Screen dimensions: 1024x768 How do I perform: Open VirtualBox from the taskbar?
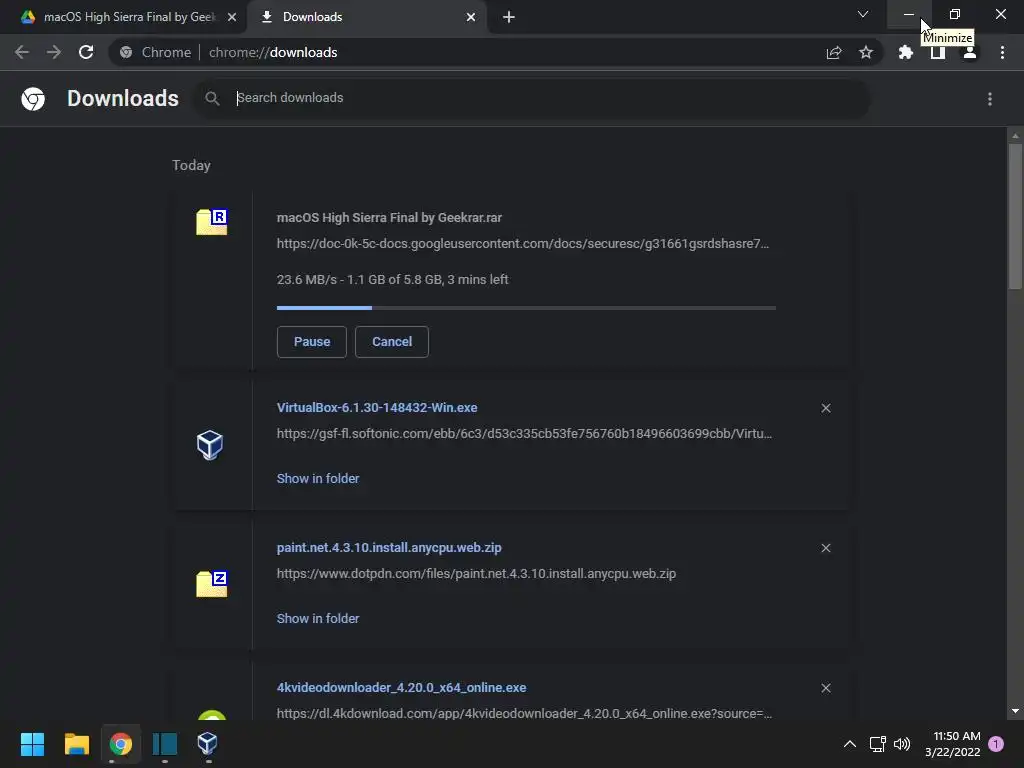(208, 744)
